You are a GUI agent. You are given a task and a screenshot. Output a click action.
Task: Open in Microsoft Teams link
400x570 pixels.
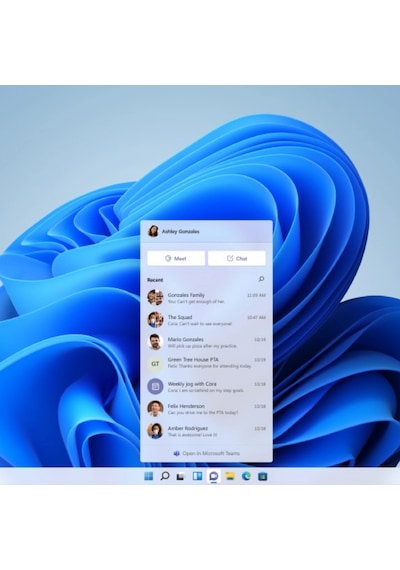coord(207,453)
